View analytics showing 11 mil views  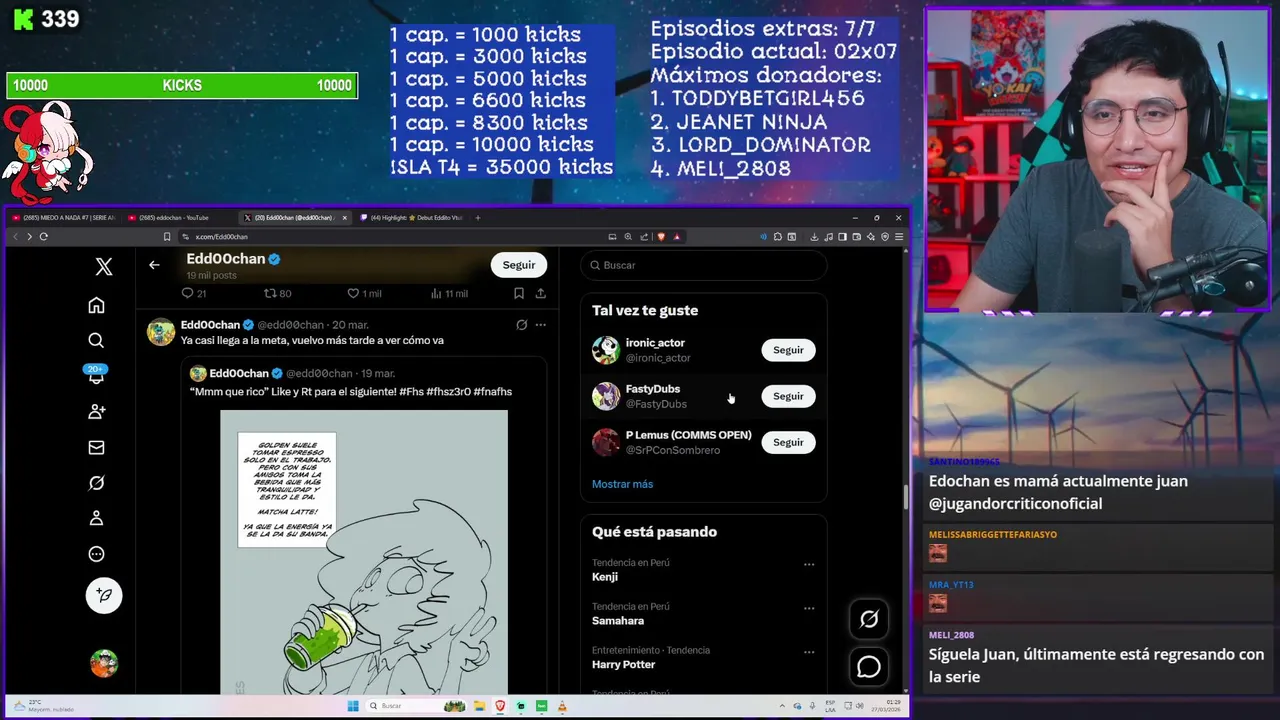(x=449, y=293)
